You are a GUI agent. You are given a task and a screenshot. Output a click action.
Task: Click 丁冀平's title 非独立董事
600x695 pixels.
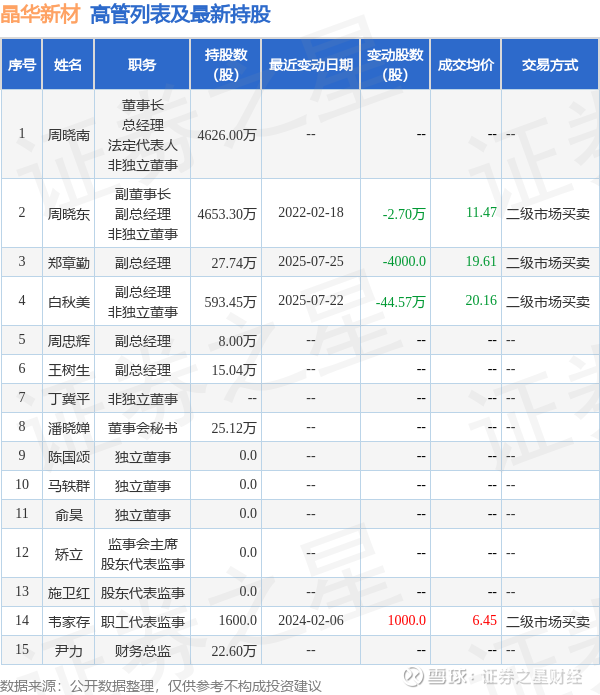pos(143,399)
